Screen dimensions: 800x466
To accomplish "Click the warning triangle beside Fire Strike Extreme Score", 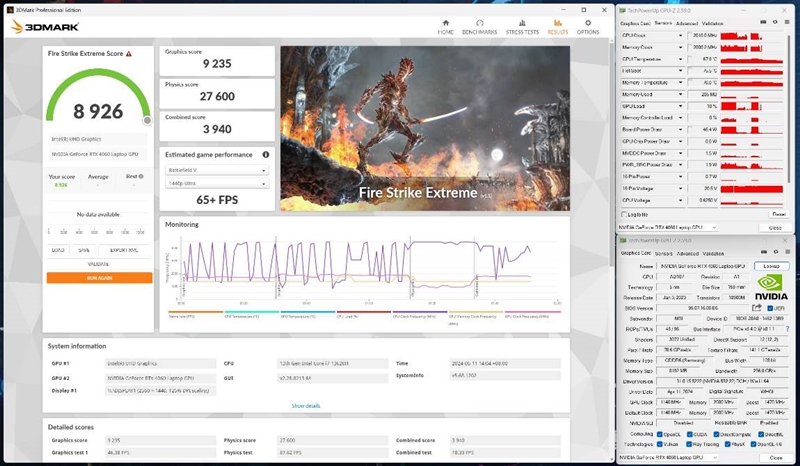I will (129, 54).
